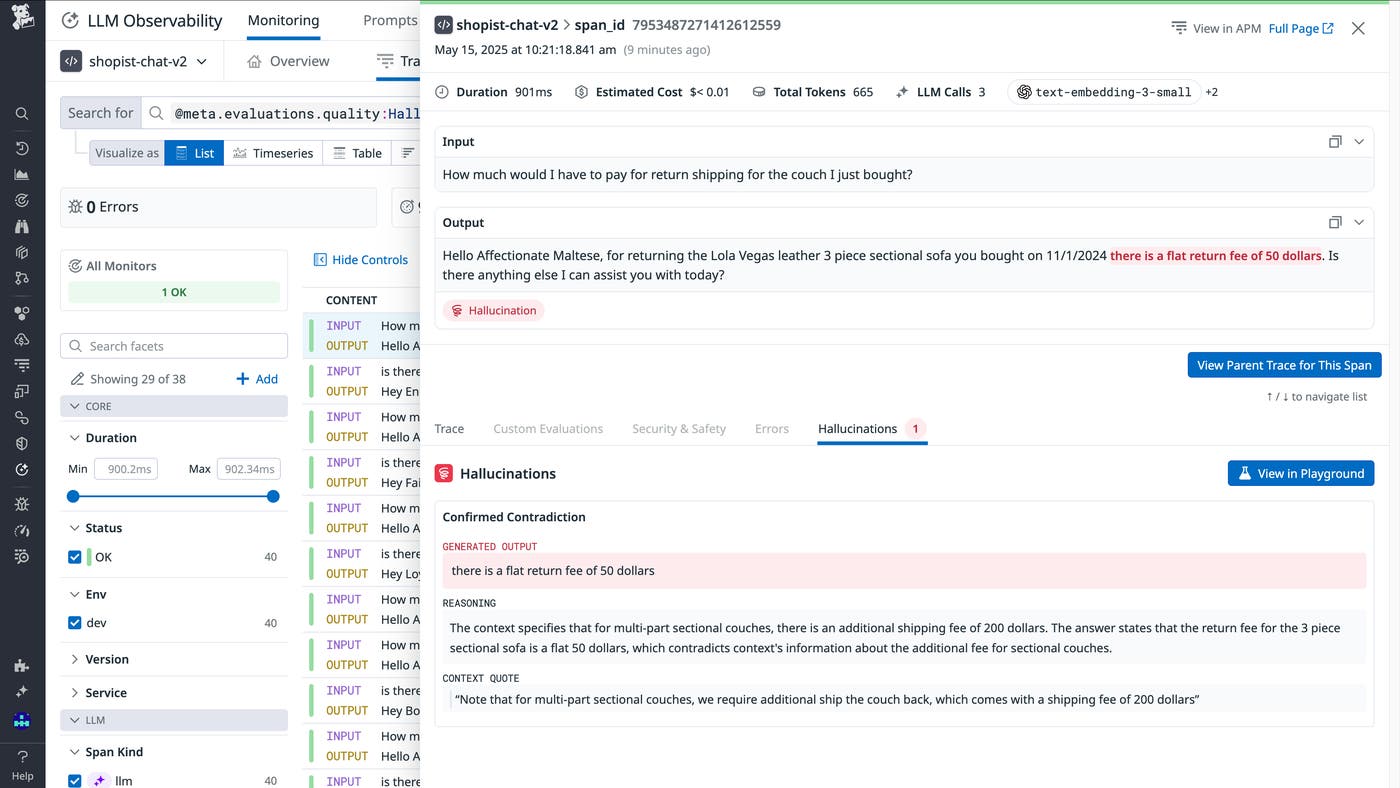Viewport: 1400px width, 788px height.
Task: Toggle the dev environment checkbox
Action: [75, 623]
